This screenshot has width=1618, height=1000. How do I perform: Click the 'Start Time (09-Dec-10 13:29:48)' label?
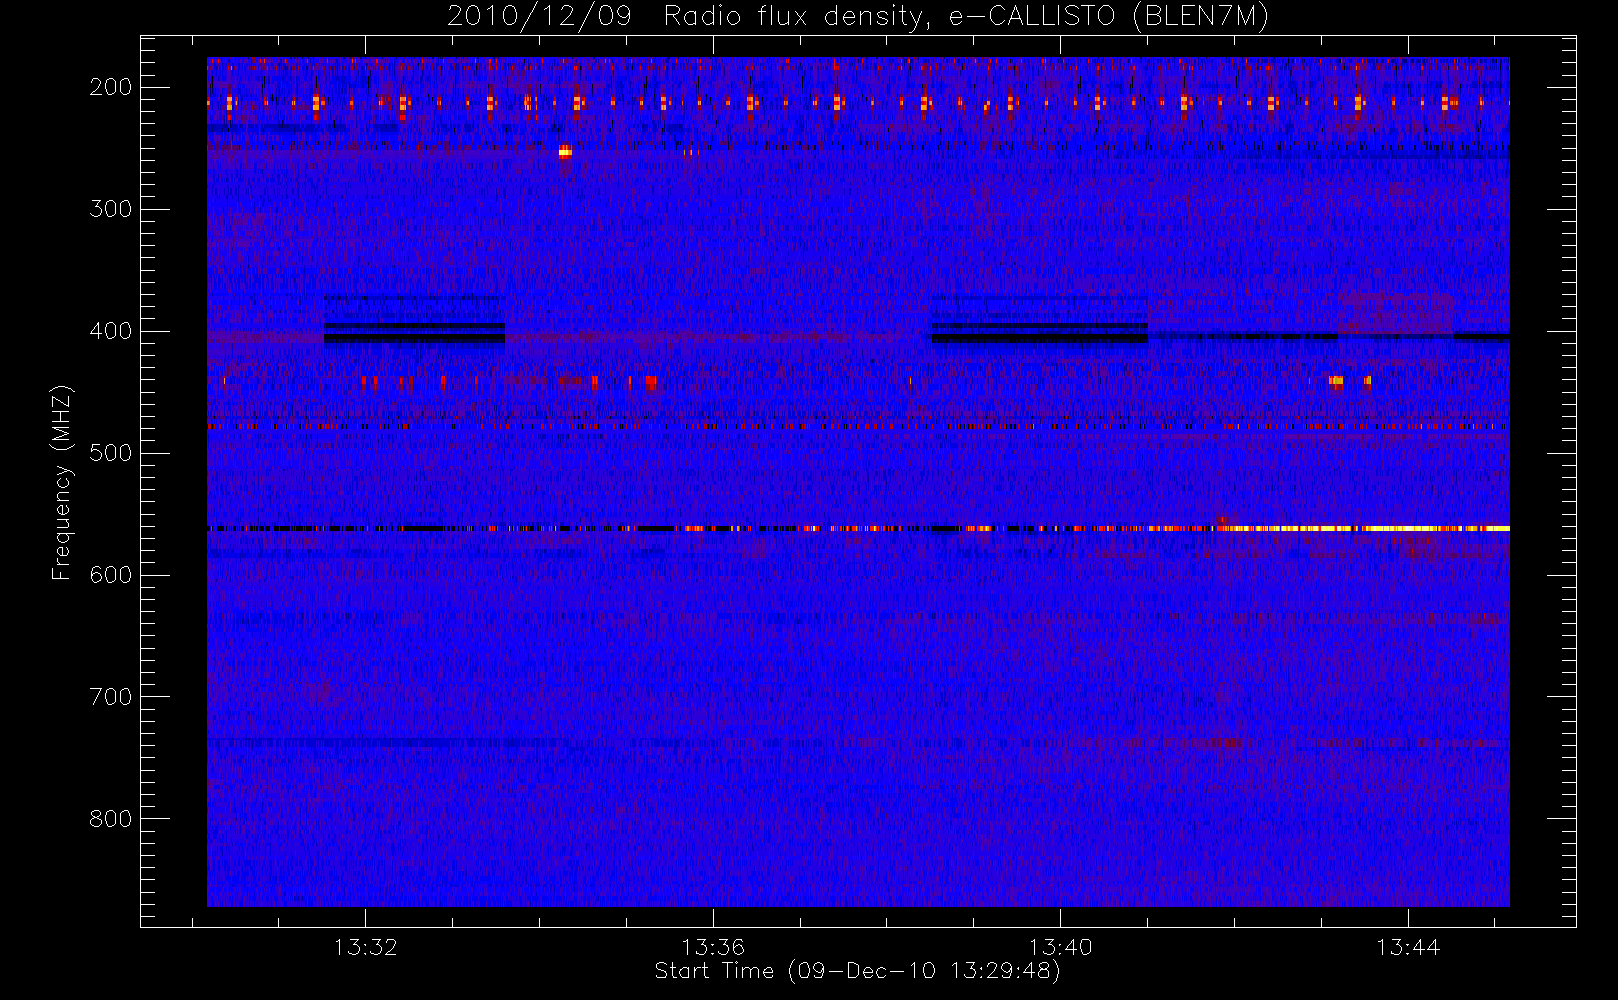[x=857, y=971]
